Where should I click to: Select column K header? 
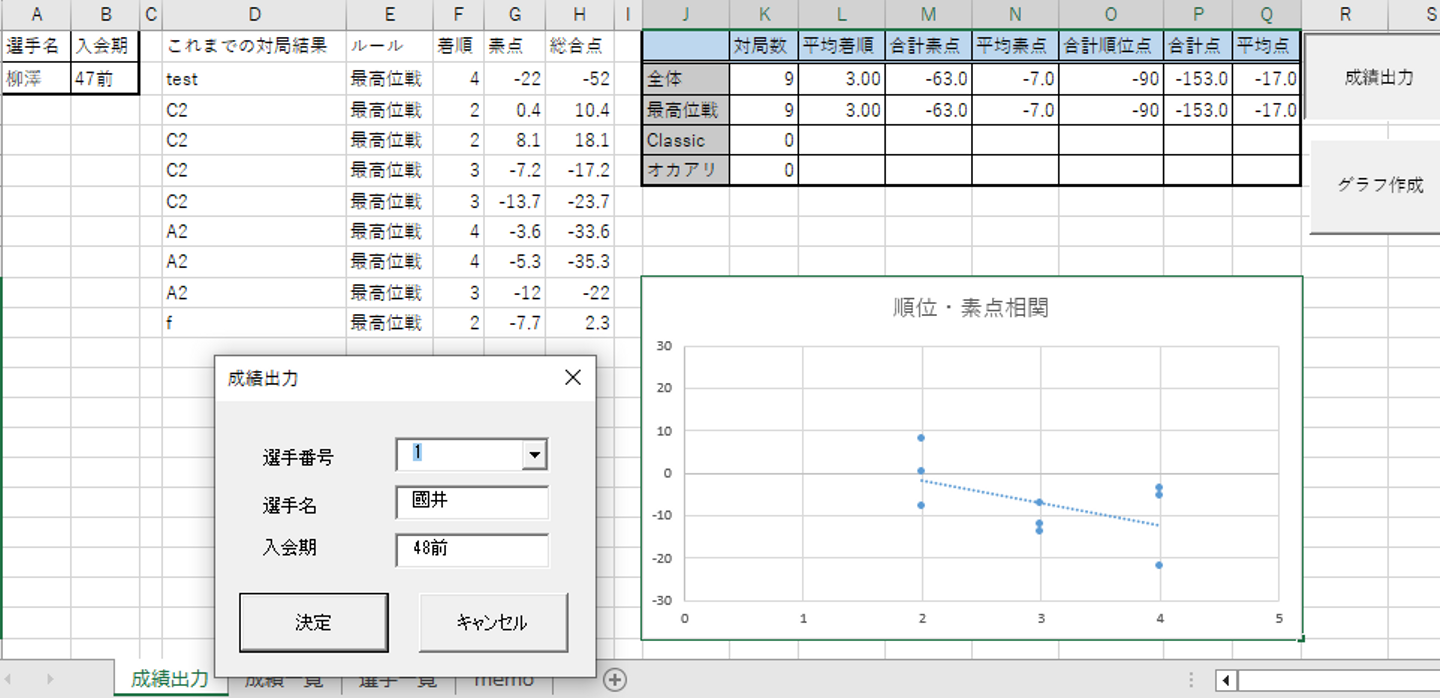[x=764, y=14]
